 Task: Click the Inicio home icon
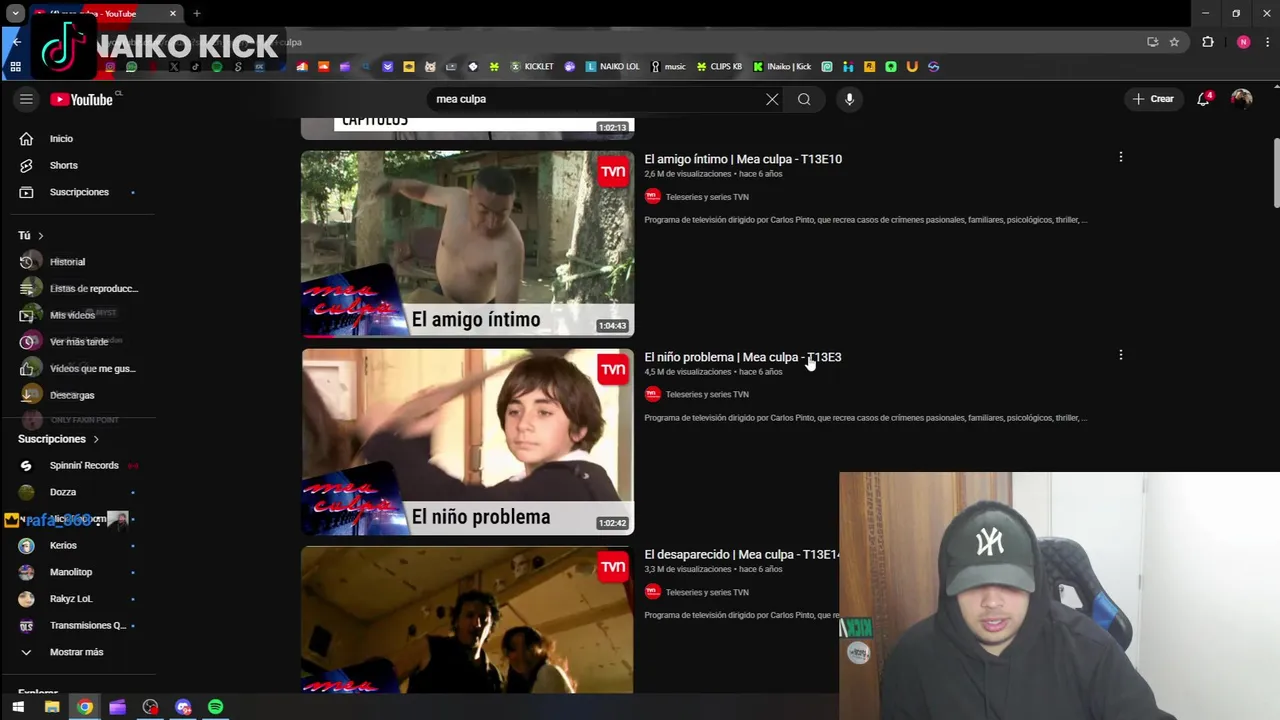(27, 139)
